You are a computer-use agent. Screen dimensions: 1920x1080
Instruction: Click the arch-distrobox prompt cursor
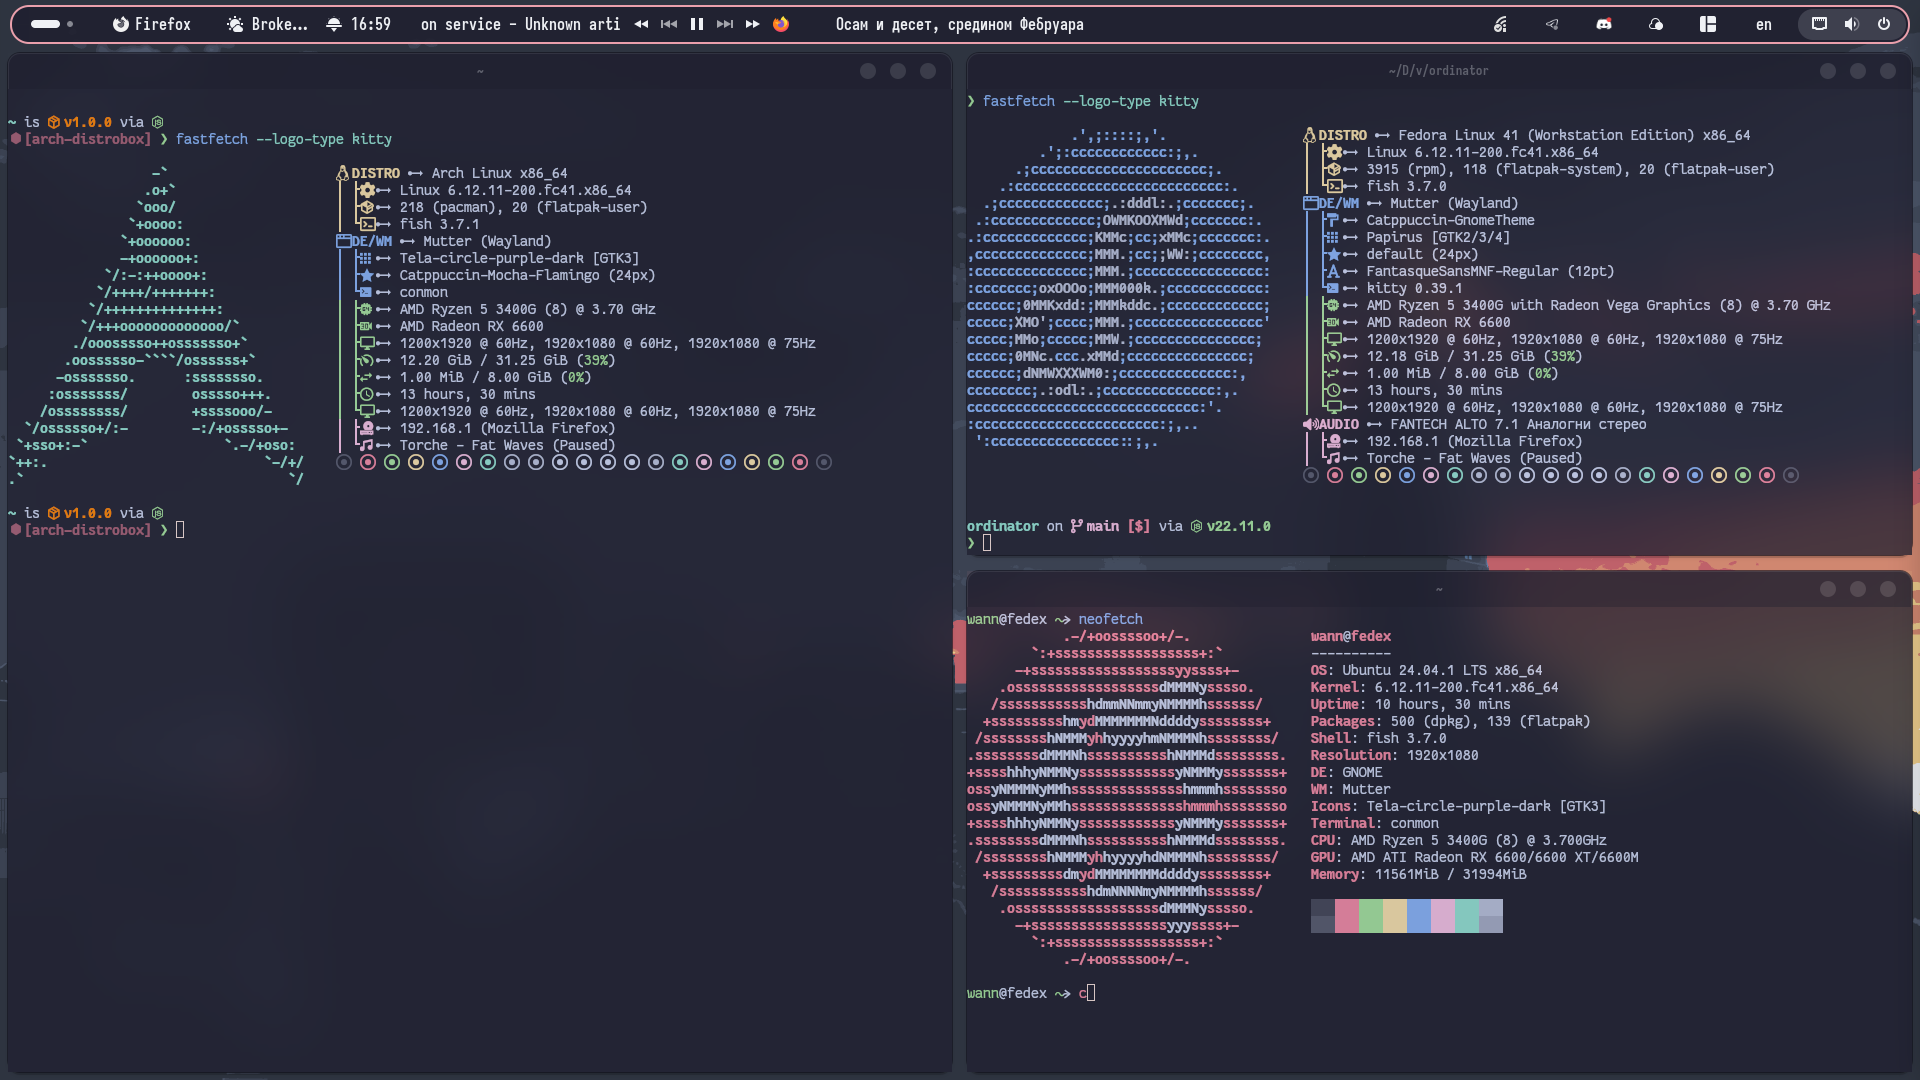[x=180, y=530]
